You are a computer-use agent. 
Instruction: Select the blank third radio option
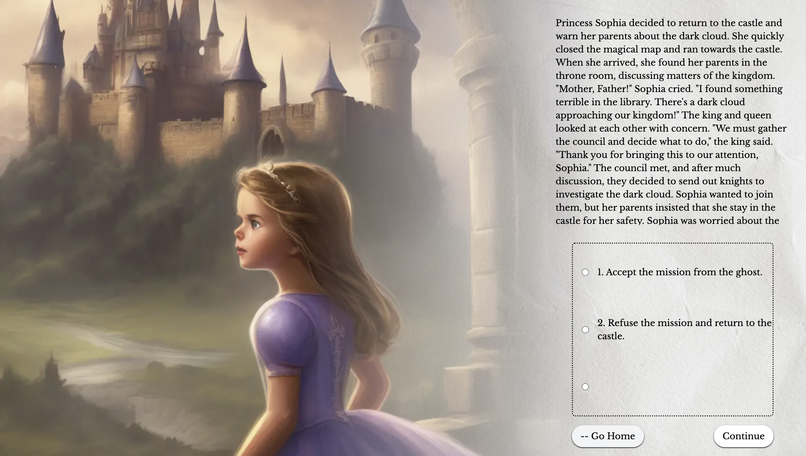click(585, 387)
